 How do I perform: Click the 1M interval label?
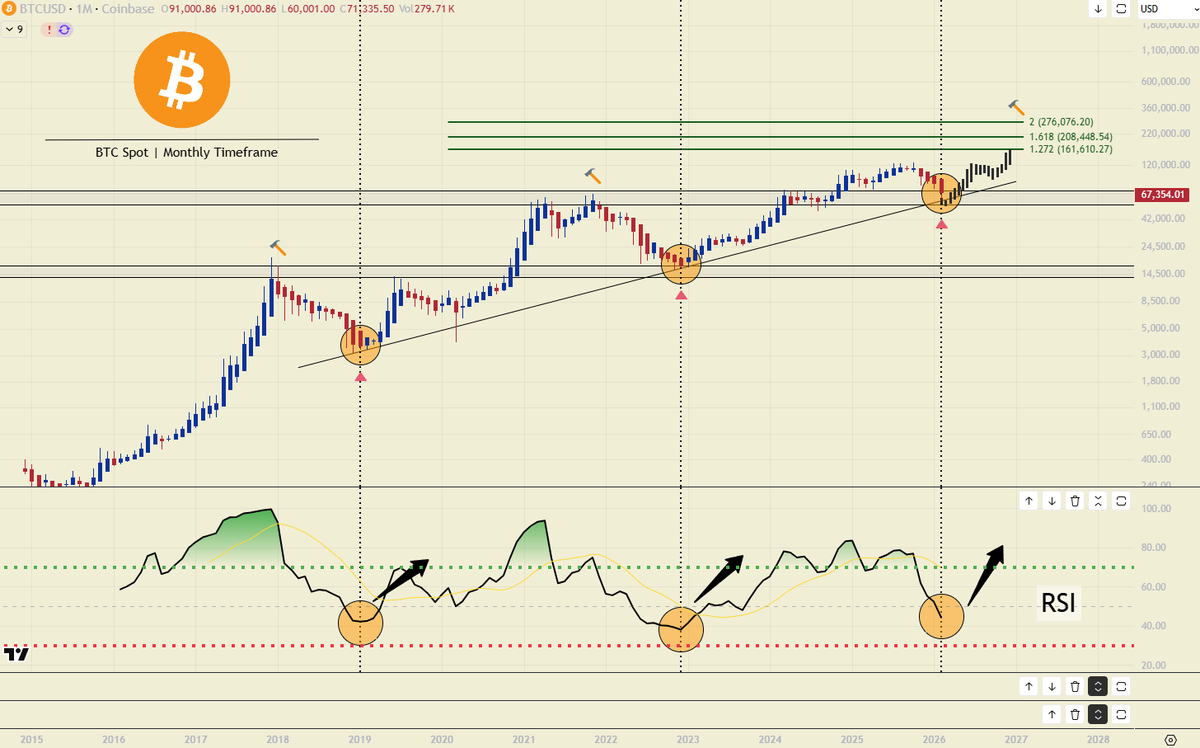[x=82, y=9]
